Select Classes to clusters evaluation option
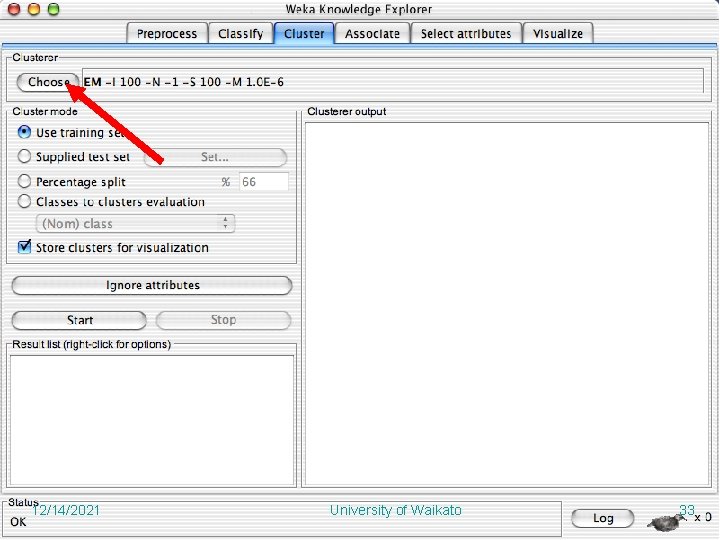 24,201
